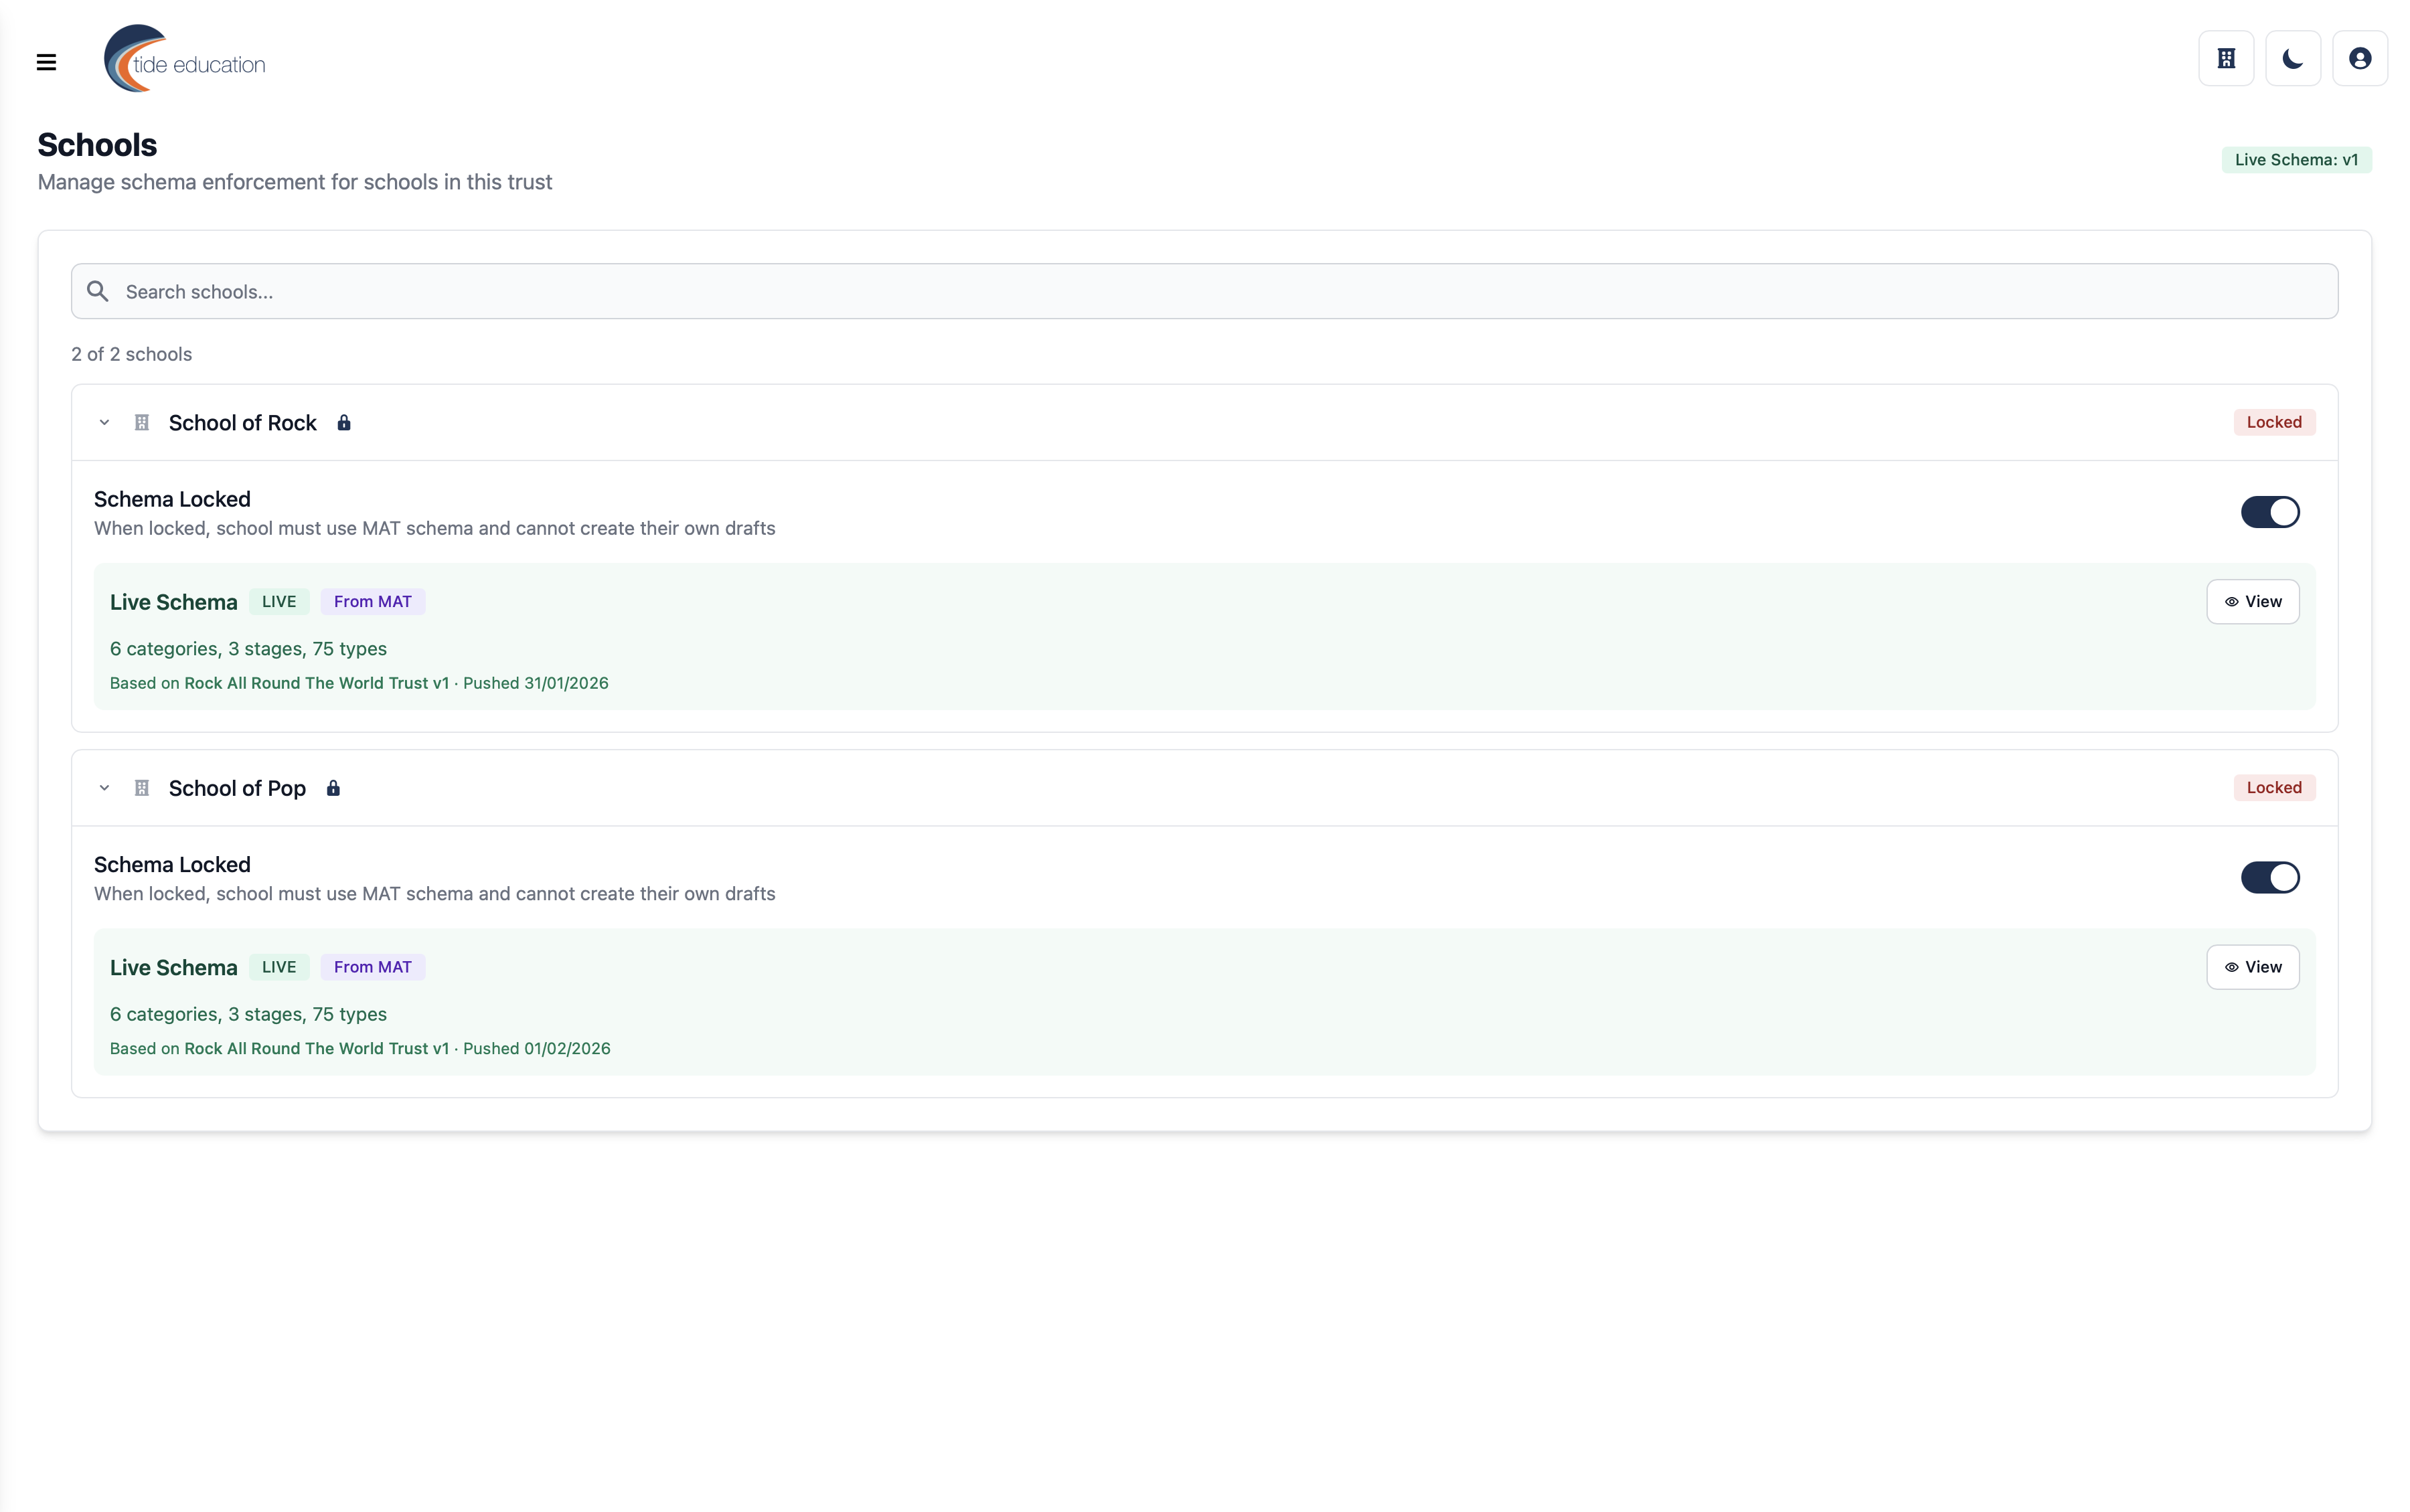2410x1512 pixels.
Task: Click the Locked badge on School of Rock
Action: click(2273, 422)
